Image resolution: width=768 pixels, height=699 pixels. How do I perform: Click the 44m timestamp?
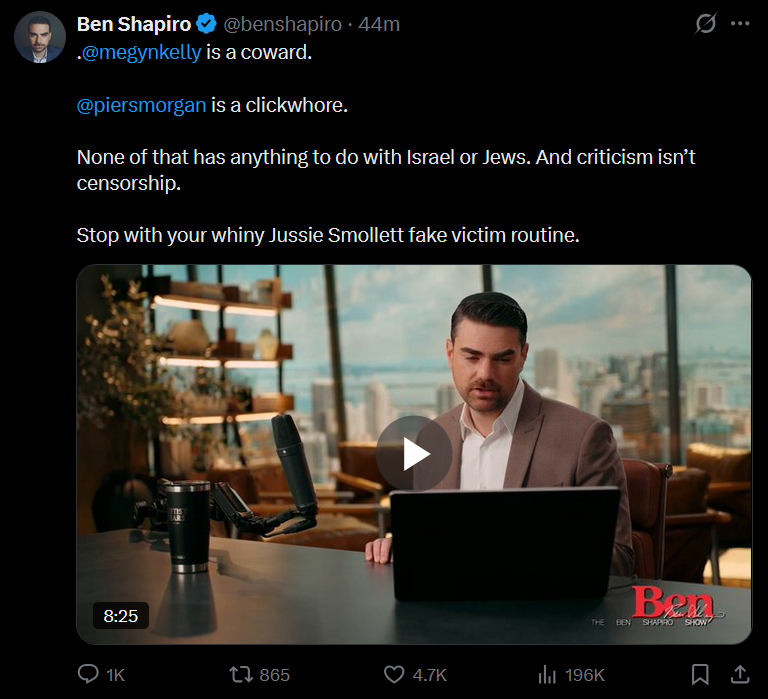(379, 24)
